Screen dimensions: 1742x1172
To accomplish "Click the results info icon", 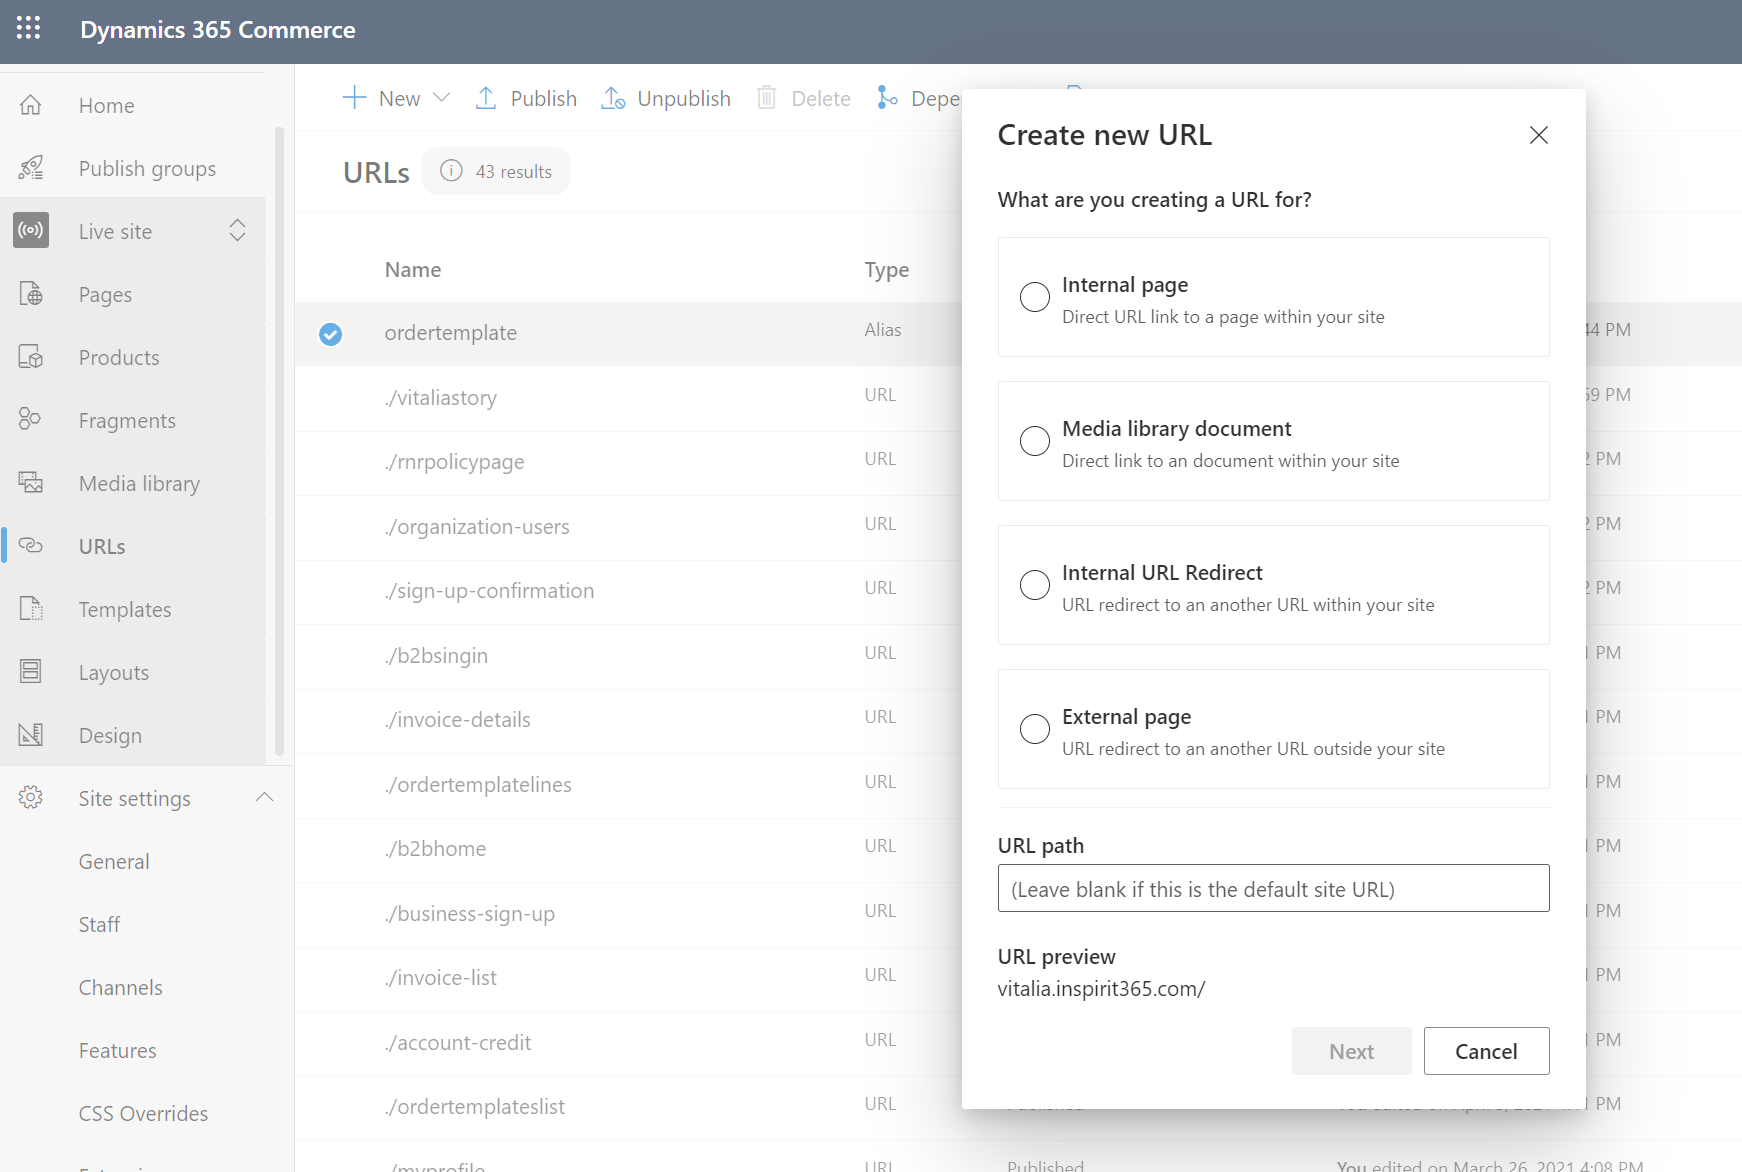I will [451, 171].
